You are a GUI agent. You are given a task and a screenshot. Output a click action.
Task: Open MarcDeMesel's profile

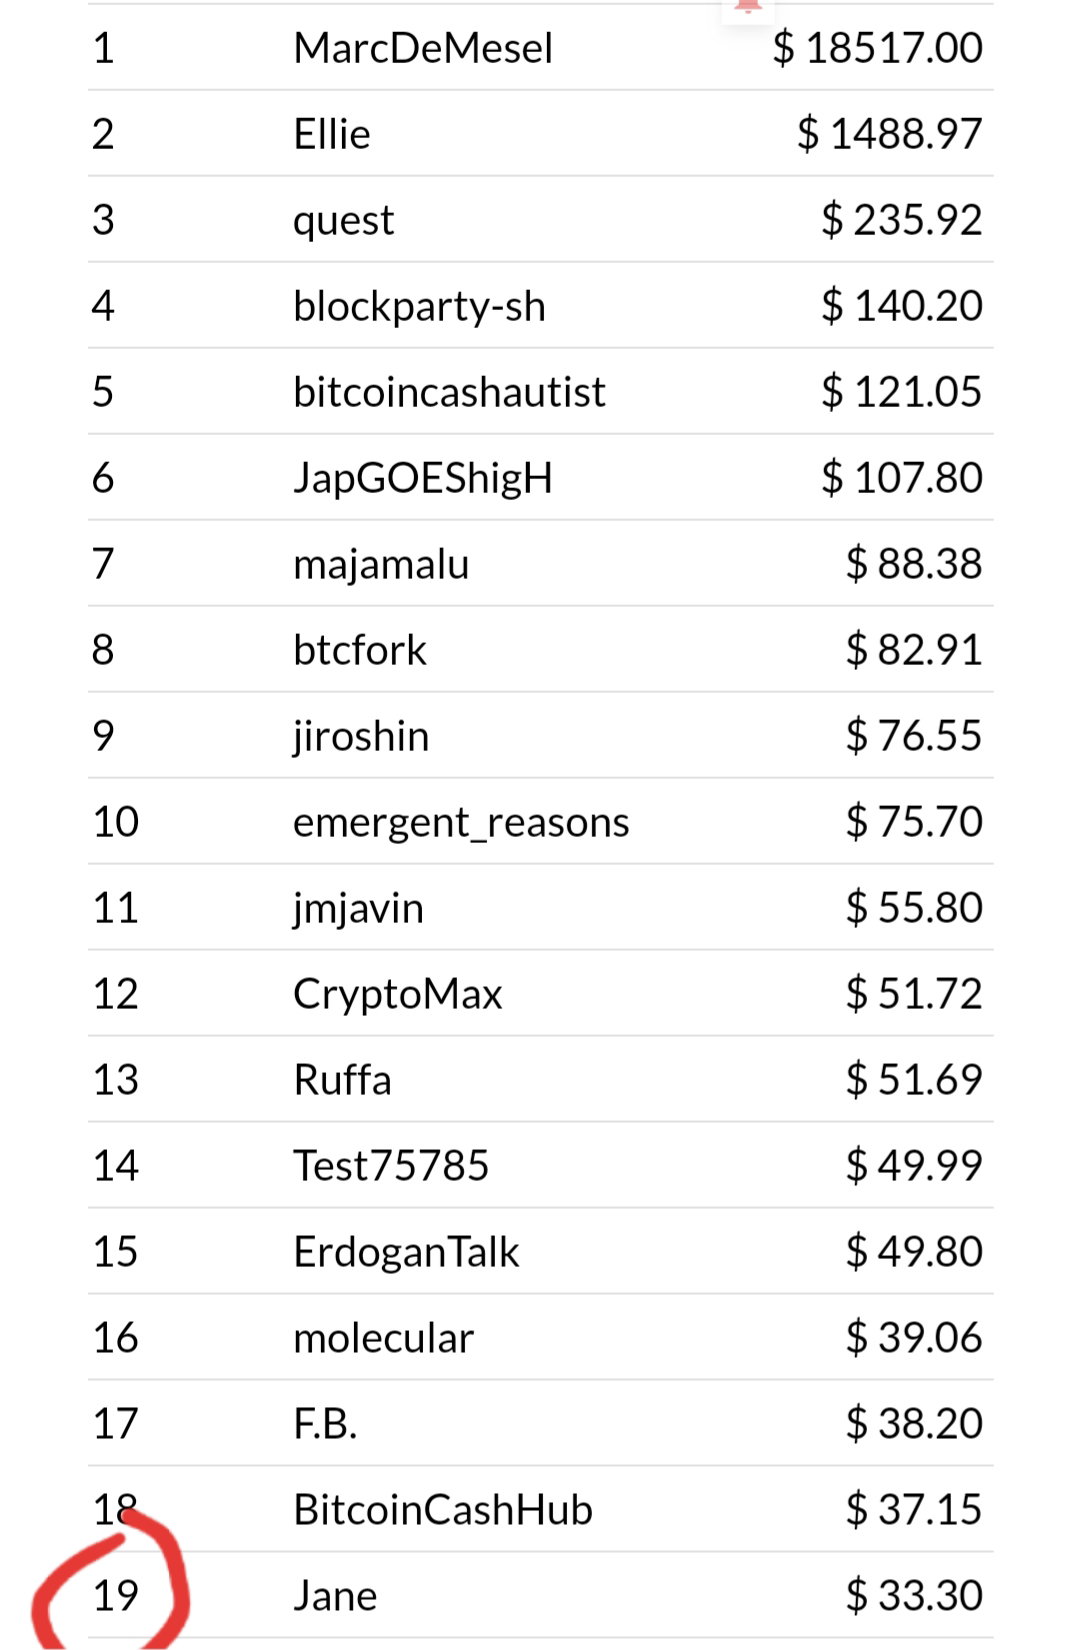click(x=423, y=48)
